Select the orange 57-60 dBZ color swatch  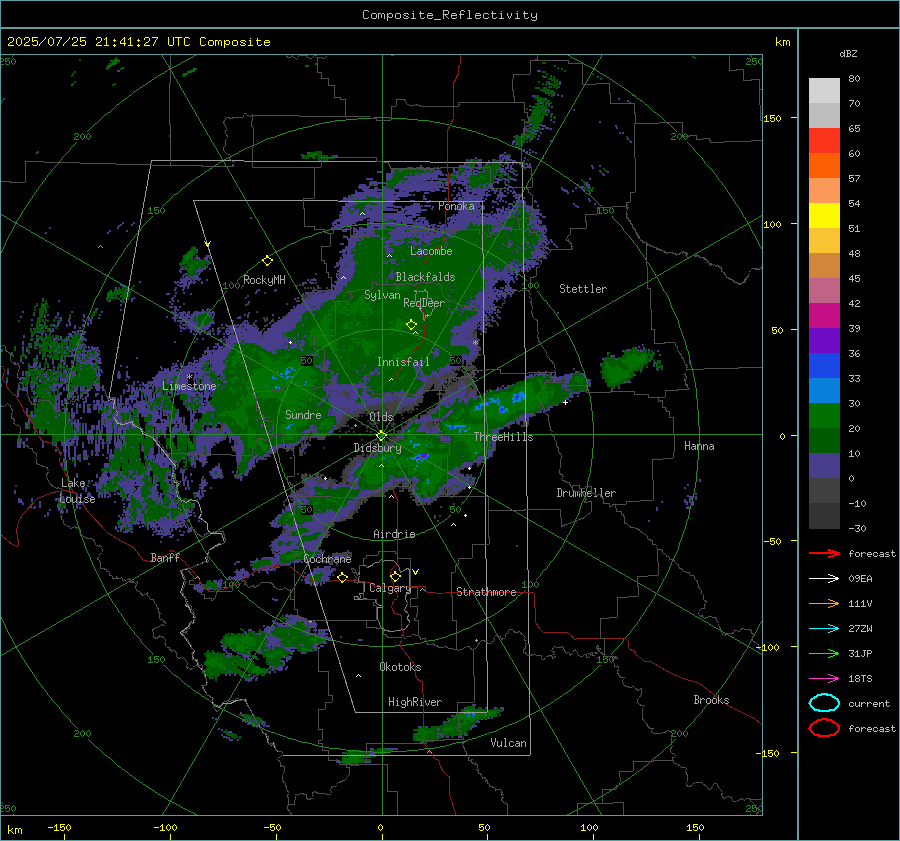[x=824, y=166]
